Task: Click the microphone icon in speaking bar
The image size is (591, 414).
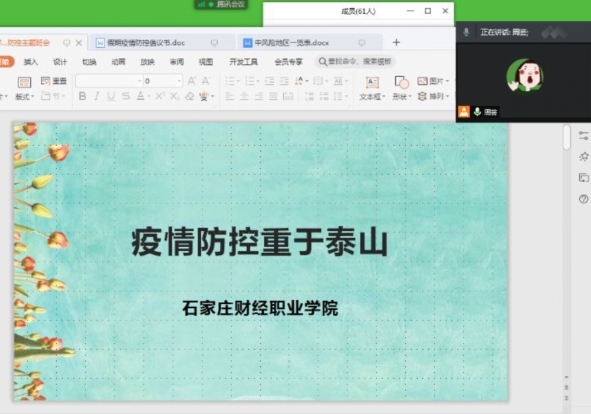Action: 466,32
